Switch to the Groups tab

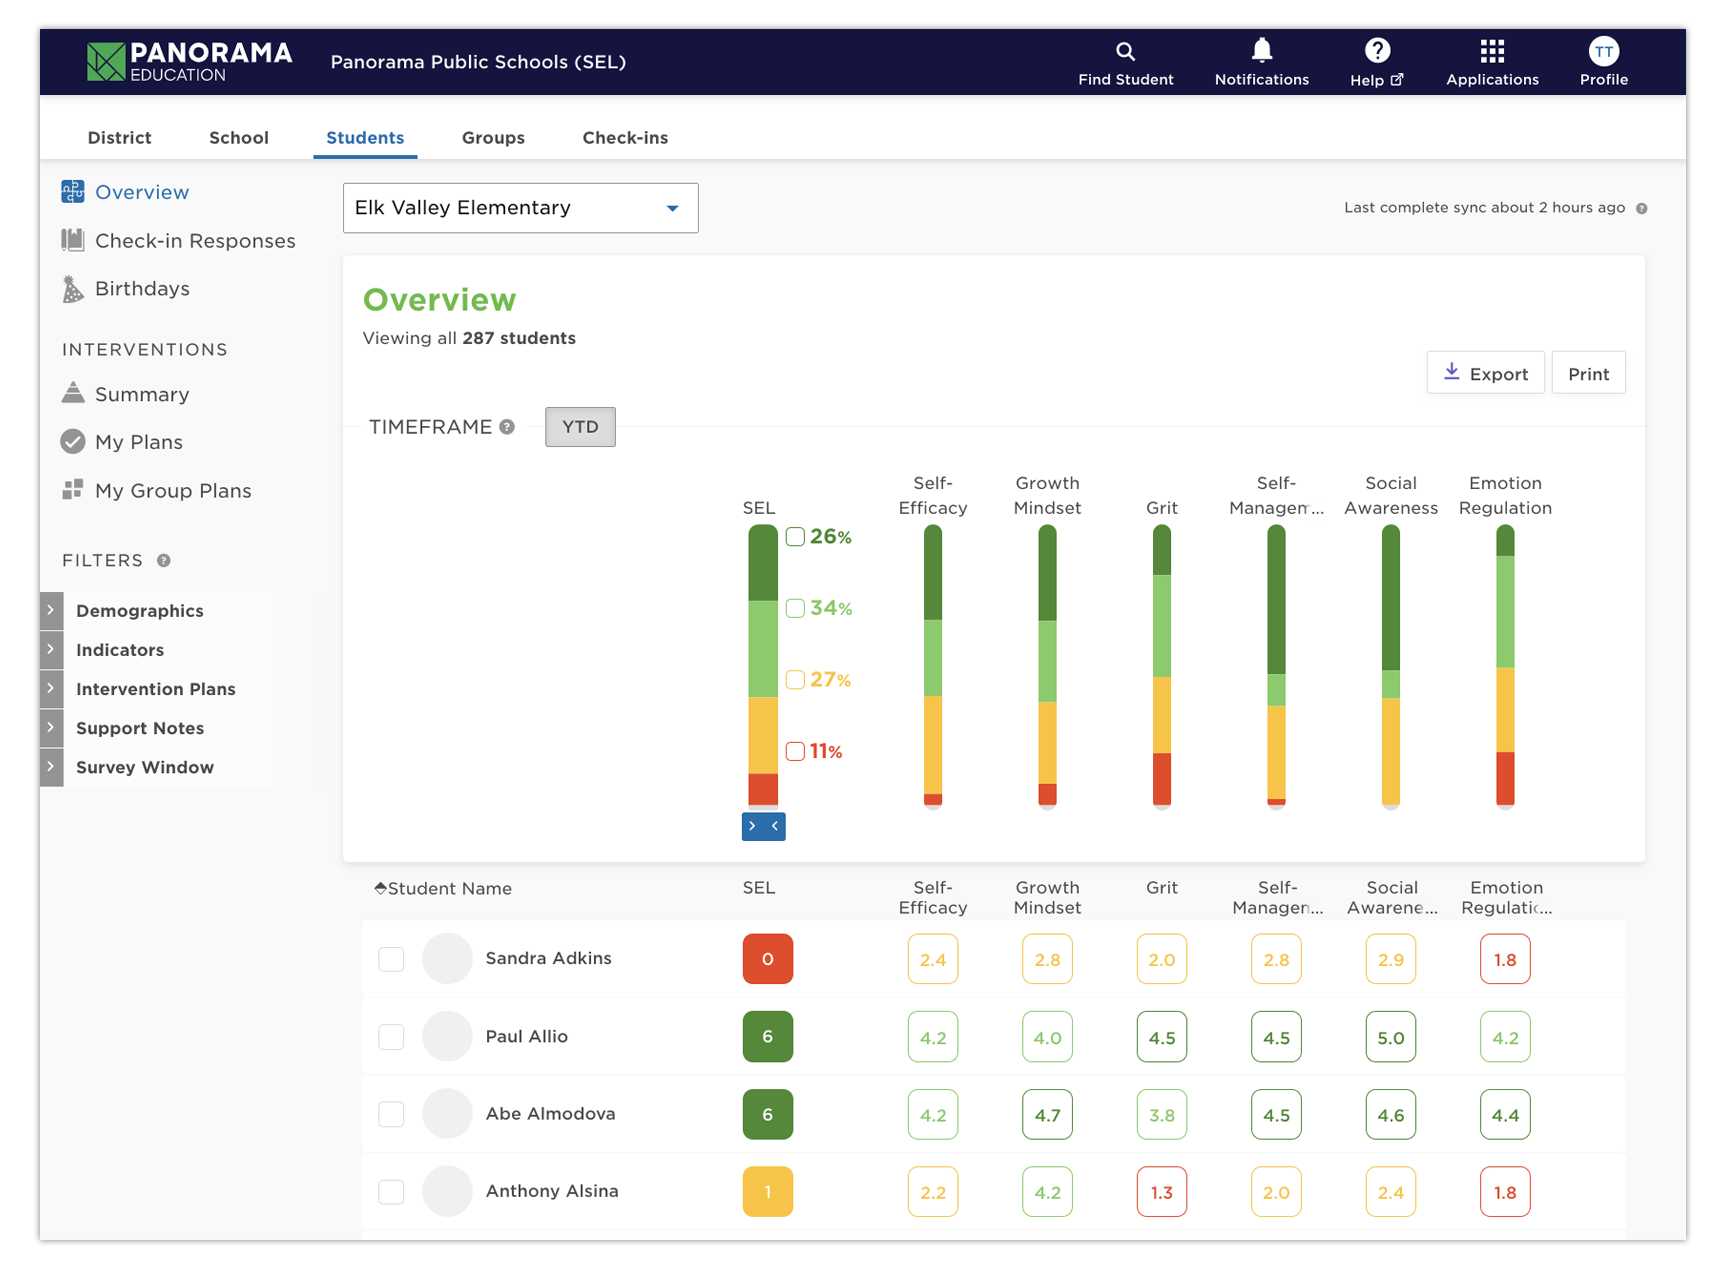point(493,138)
